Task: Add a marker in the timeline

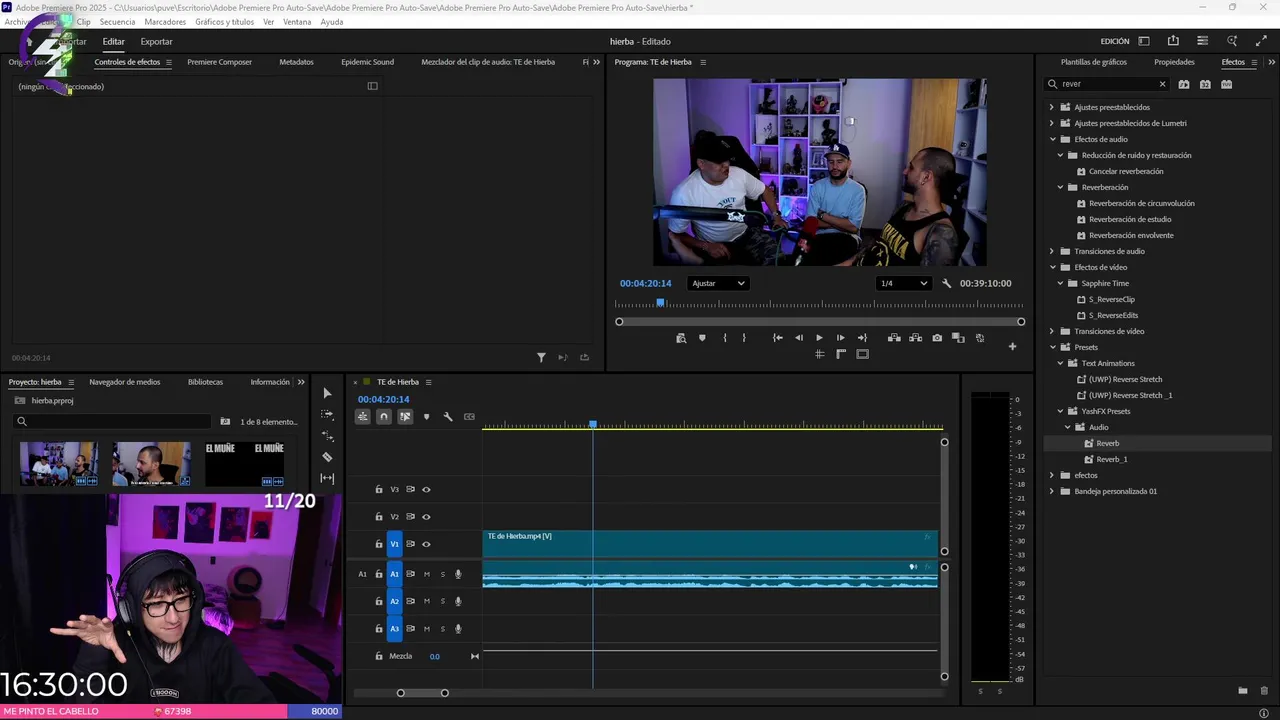Action: tap(427, 417)
